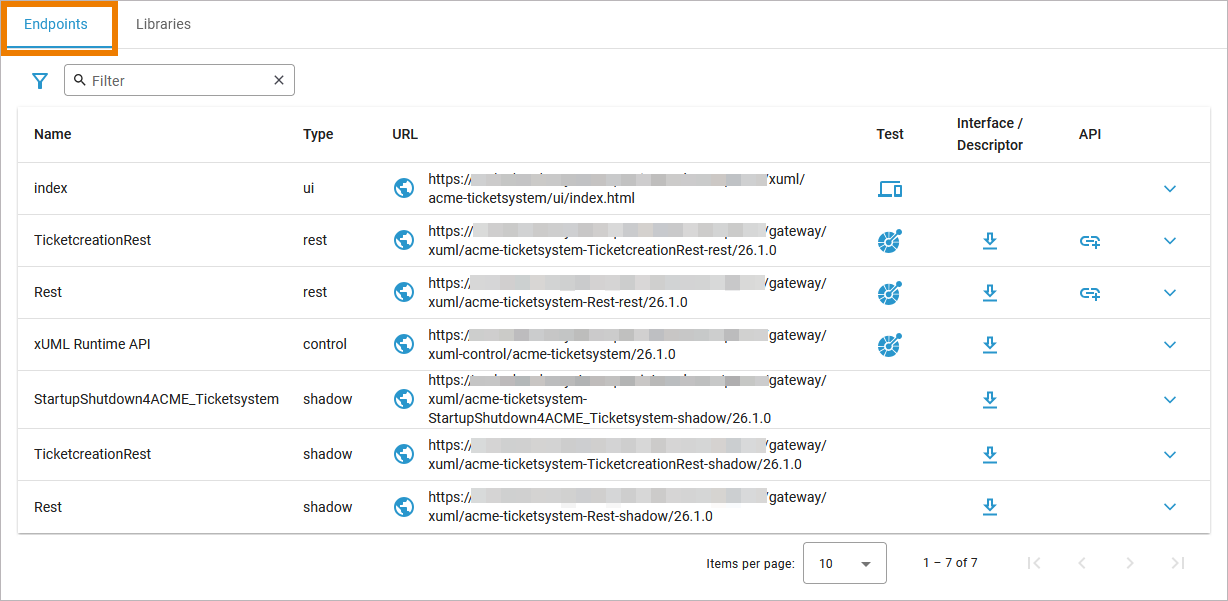Expand the Rest shadow row
Screen dimensions: 1228x601
point(1170,507)
